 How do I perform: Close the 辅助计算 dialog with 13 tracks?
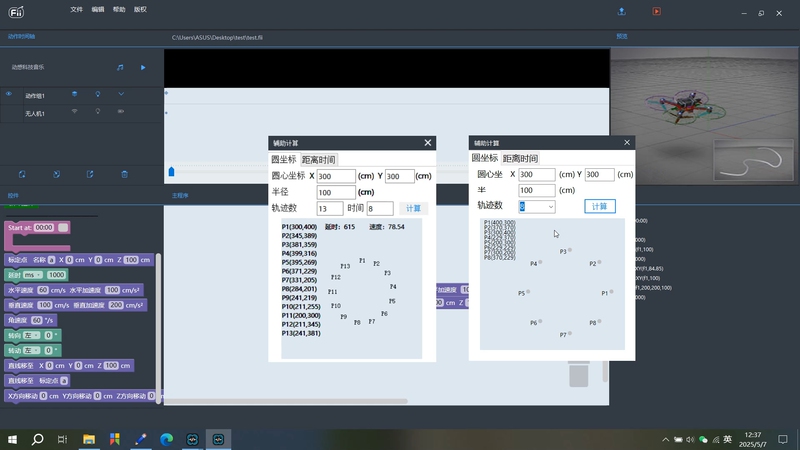tap(428, 143)
